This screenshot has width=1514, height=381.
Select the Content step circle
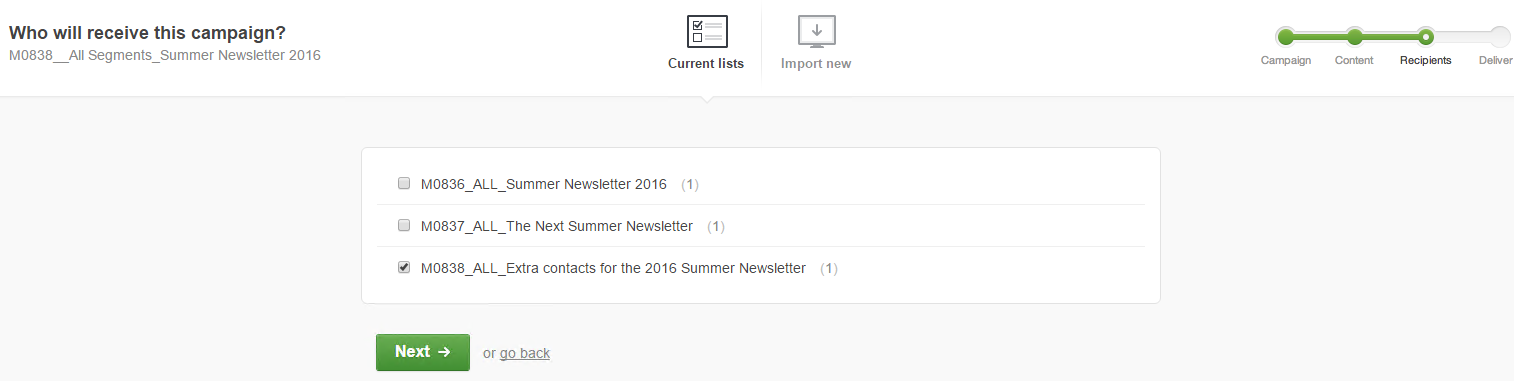coord(1355,37)
